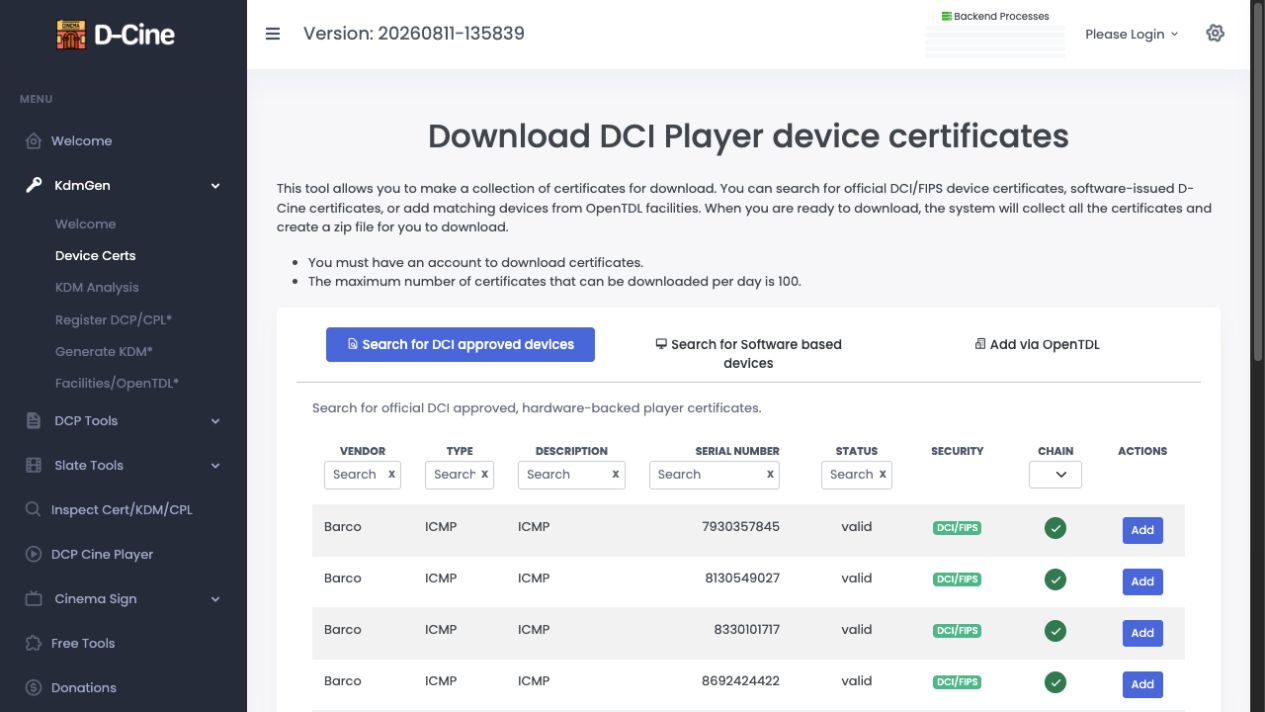Click the DCP Tools document icon
The image size is (1265, 712).
click(33, 421)
